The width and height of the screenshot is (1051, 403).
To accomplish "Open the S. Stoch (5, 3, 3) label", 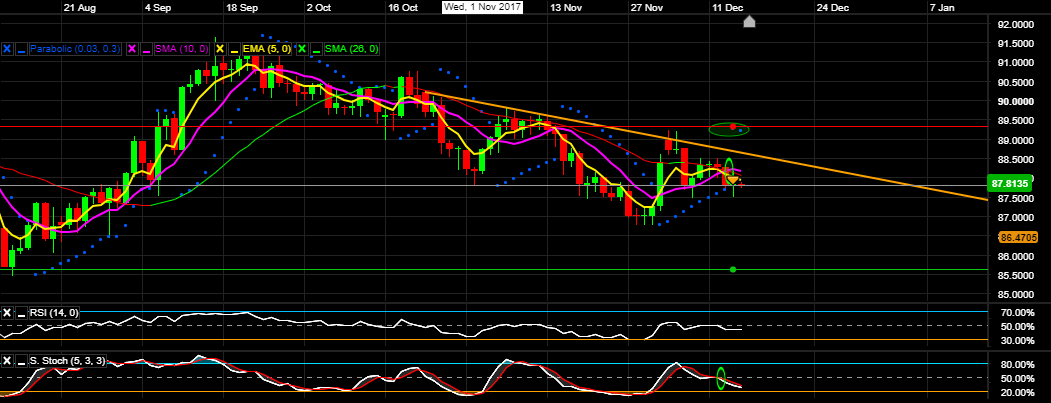I will pyautogui.click(x=67, y=361).
